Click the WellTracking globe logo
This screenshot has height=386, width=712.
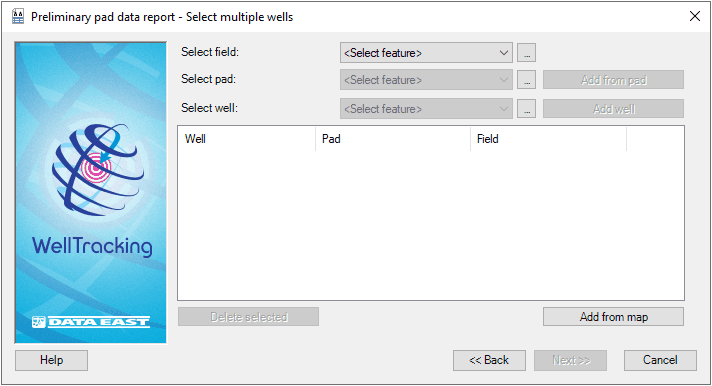pyautogui.click(x=98, y=169)
